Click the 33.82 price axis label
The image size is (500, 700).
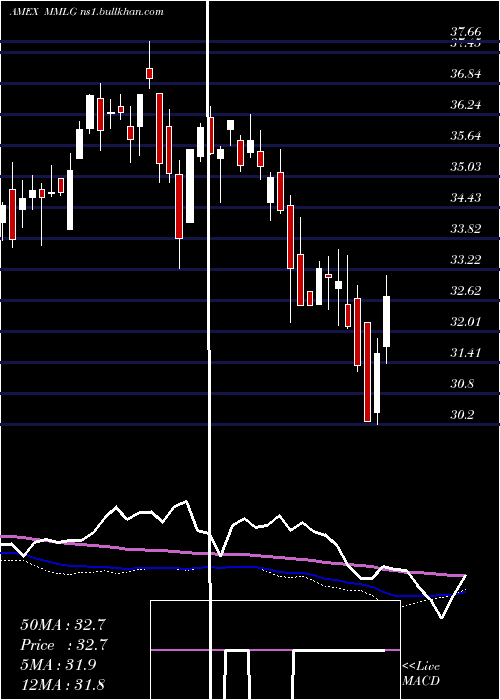tap(466, 229)
